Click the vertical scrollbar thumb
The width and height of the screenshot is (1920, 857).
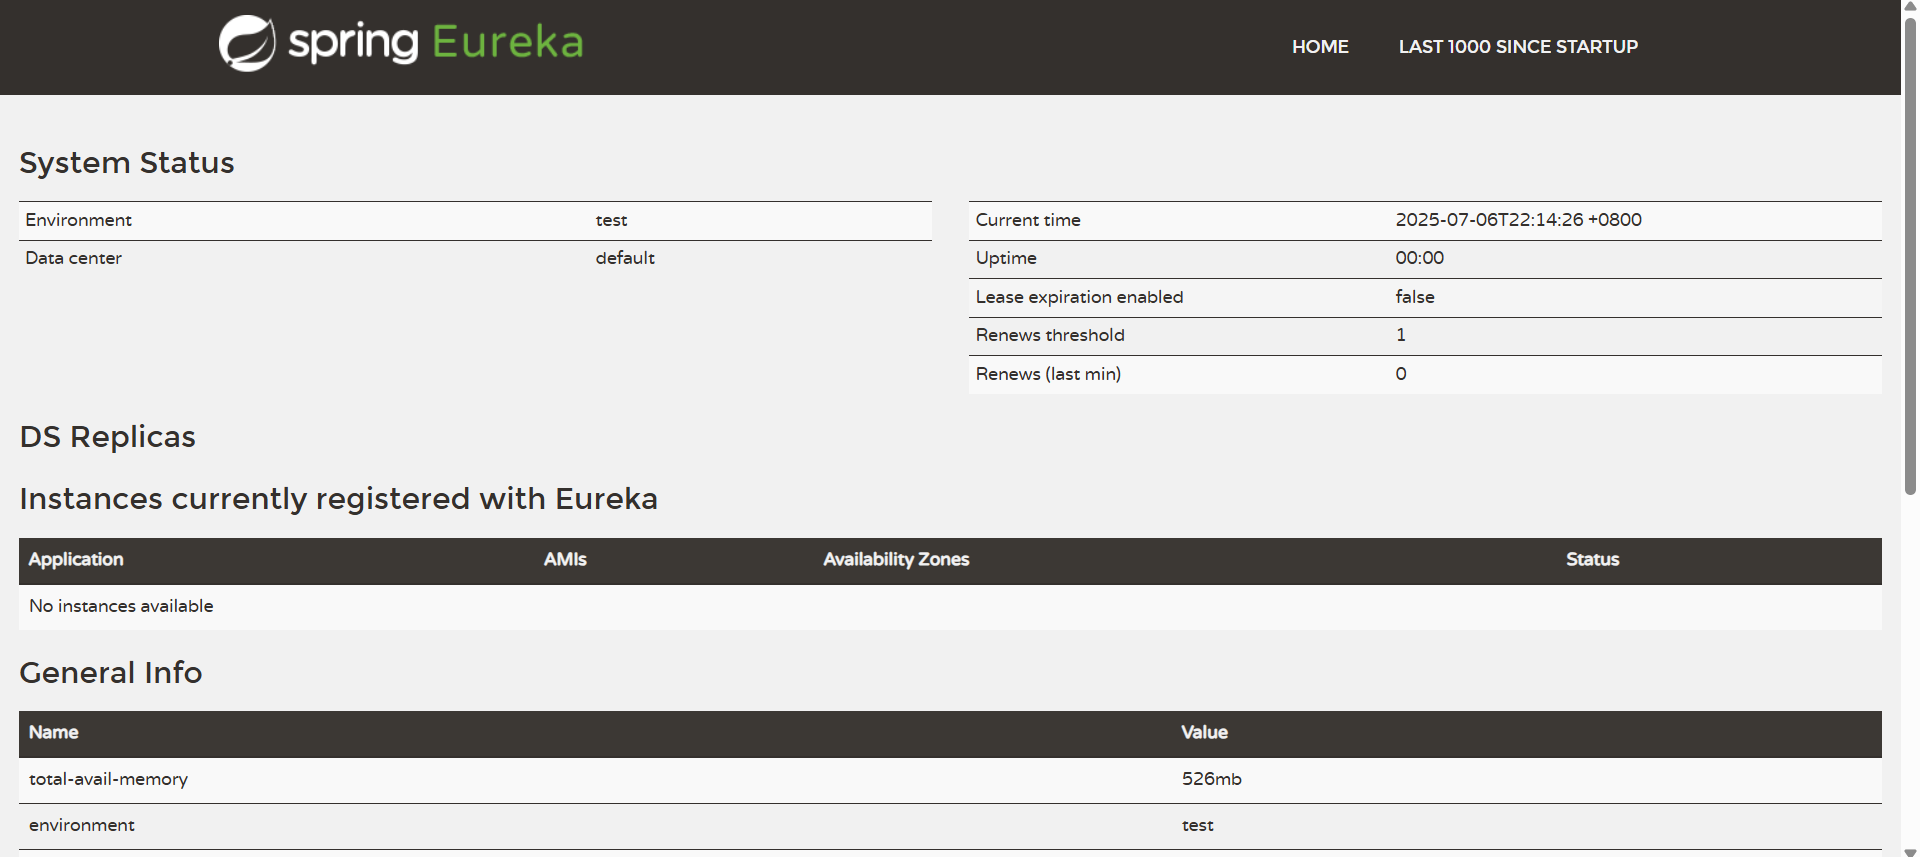1910,255
